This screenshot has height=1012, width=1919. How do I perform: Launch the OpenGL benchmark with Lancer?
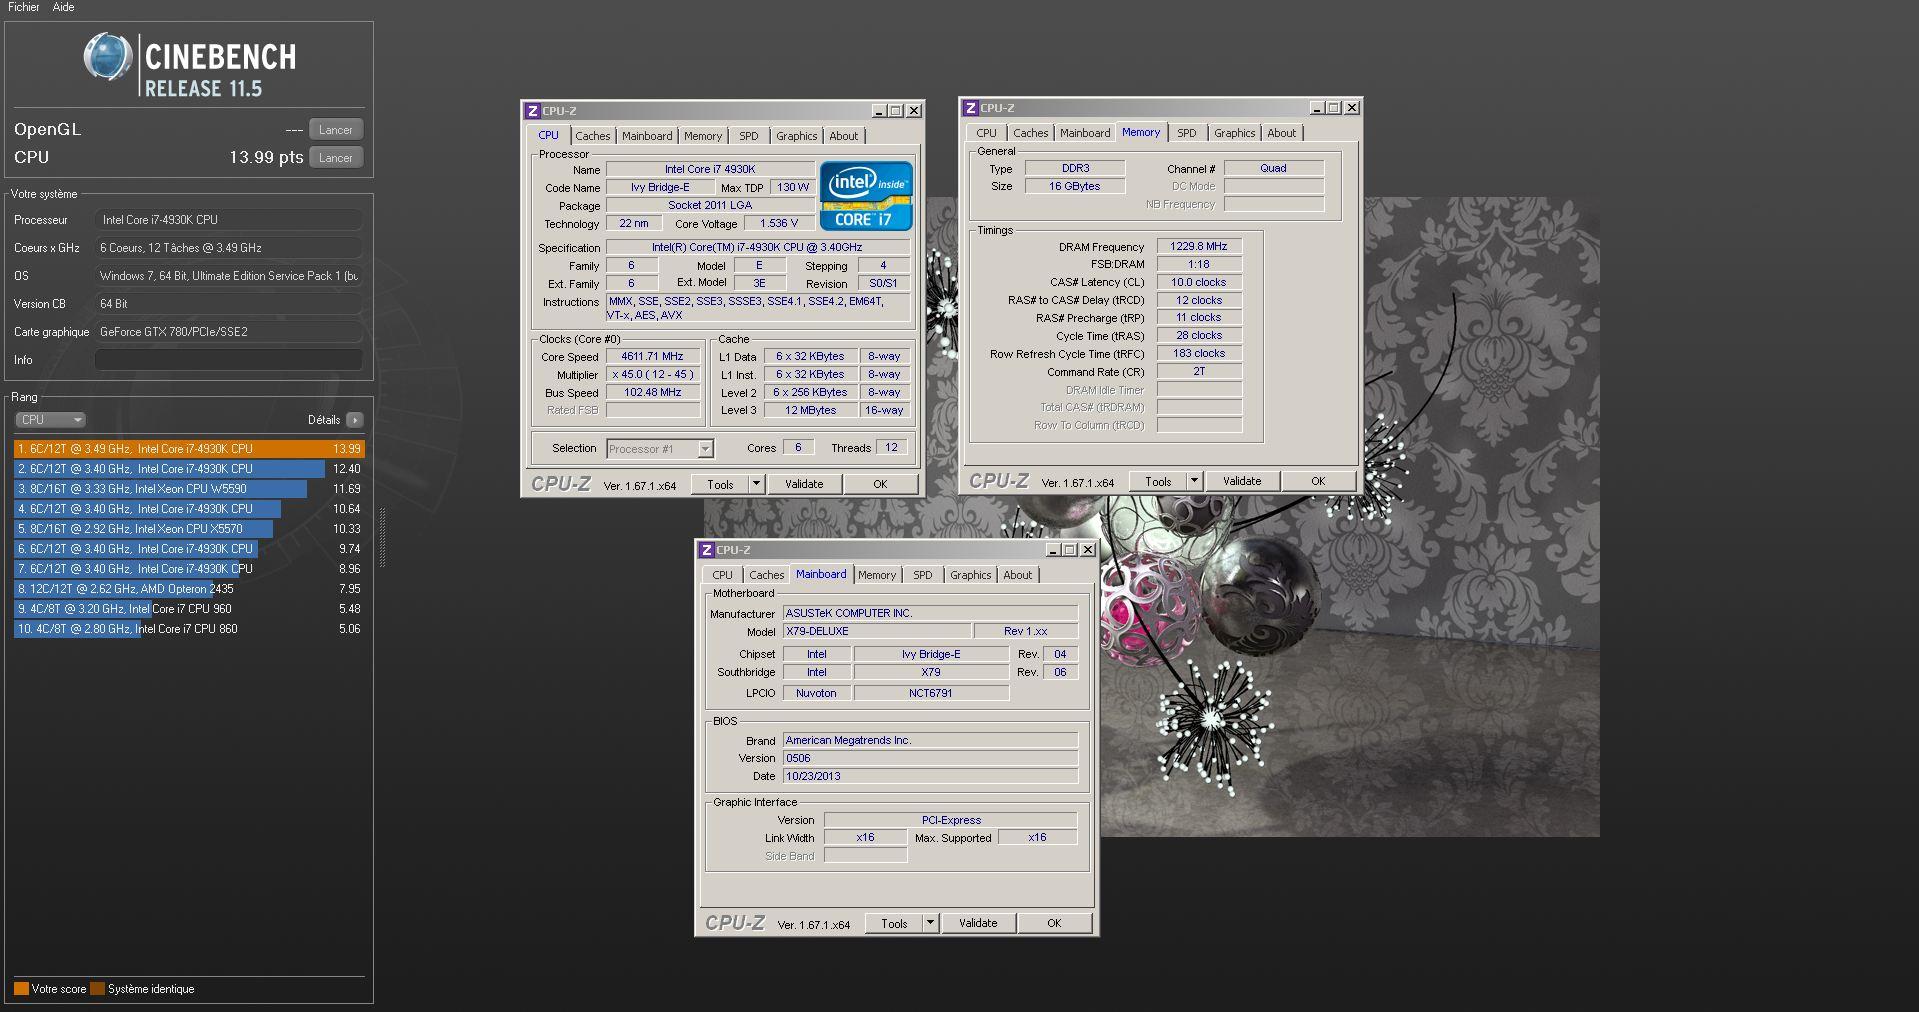click(335, 130)
